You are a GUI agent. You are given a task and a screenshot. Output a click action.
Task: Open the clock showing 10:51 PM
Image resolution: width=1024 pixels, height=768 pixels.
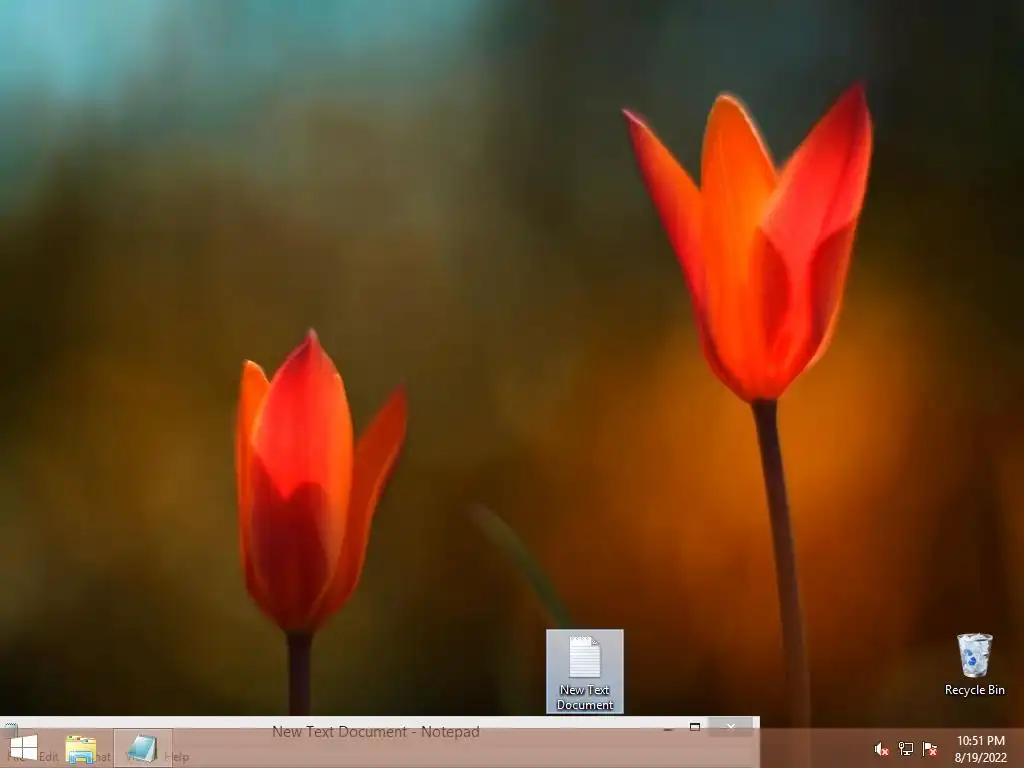click(981, 749)
